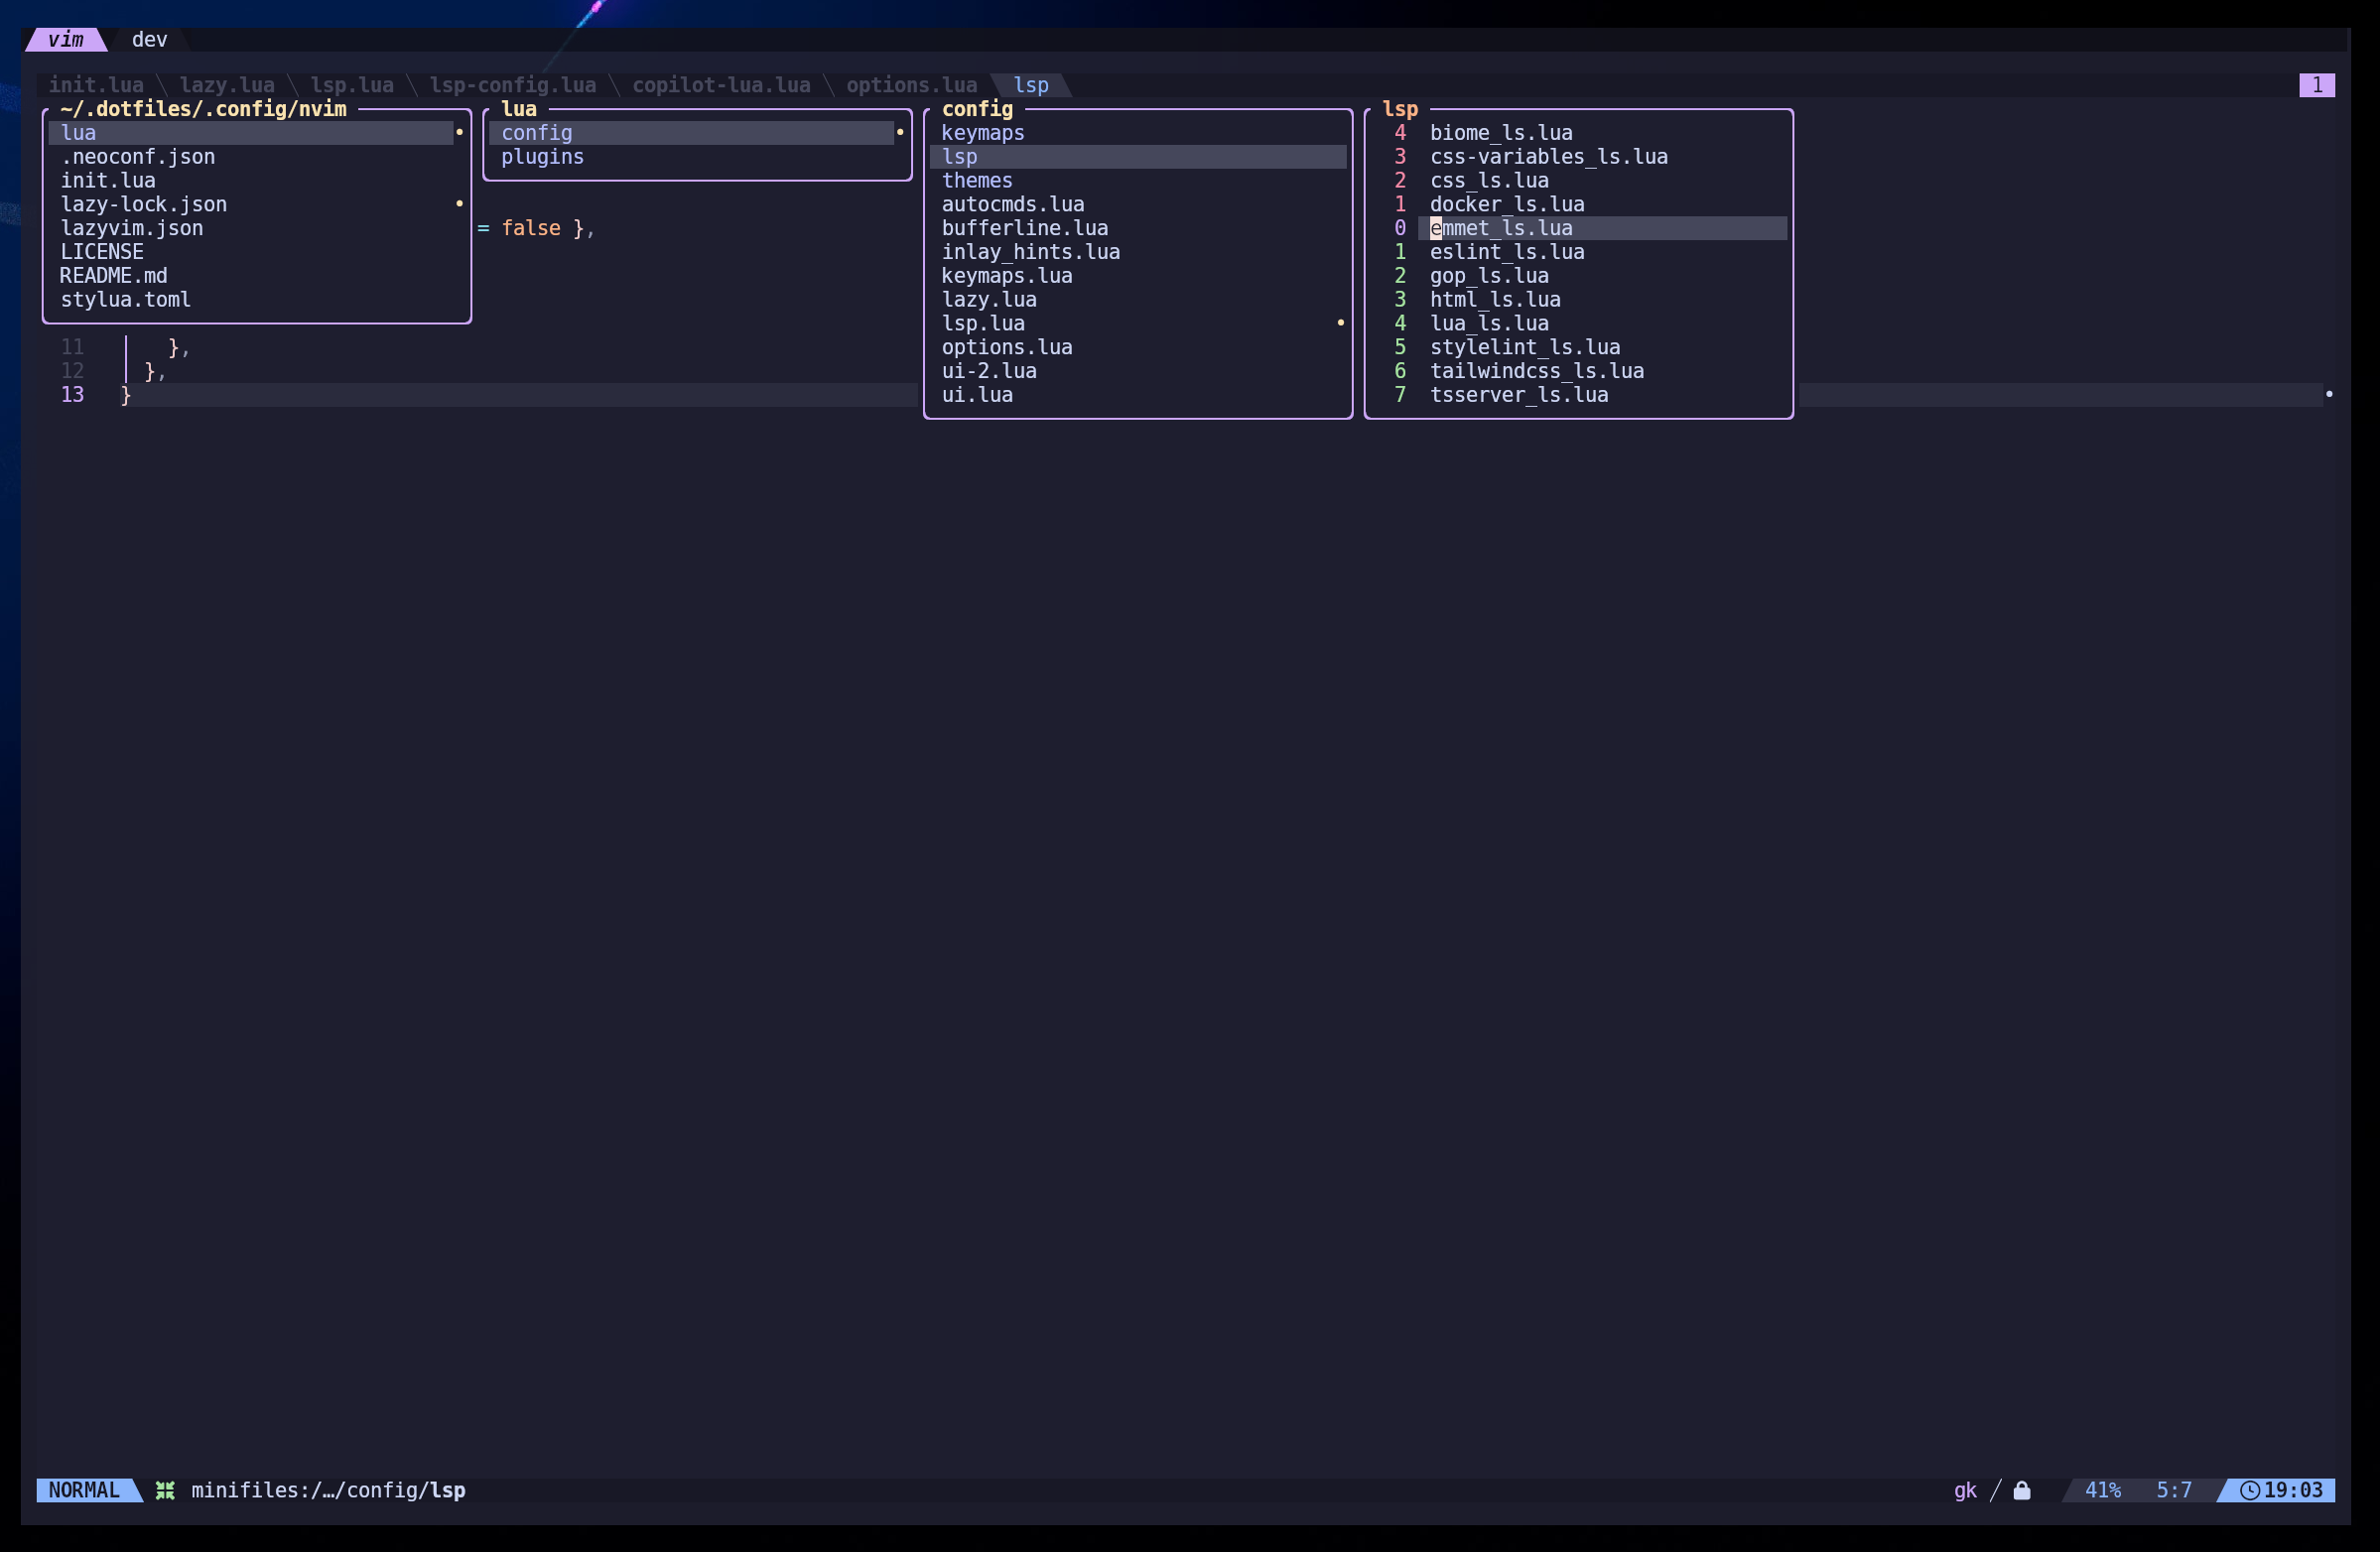This screenshot has height=1552, width=2380.
Task: Select autocmds.lua in the config panel
Action: click(x=1013, y=204)
